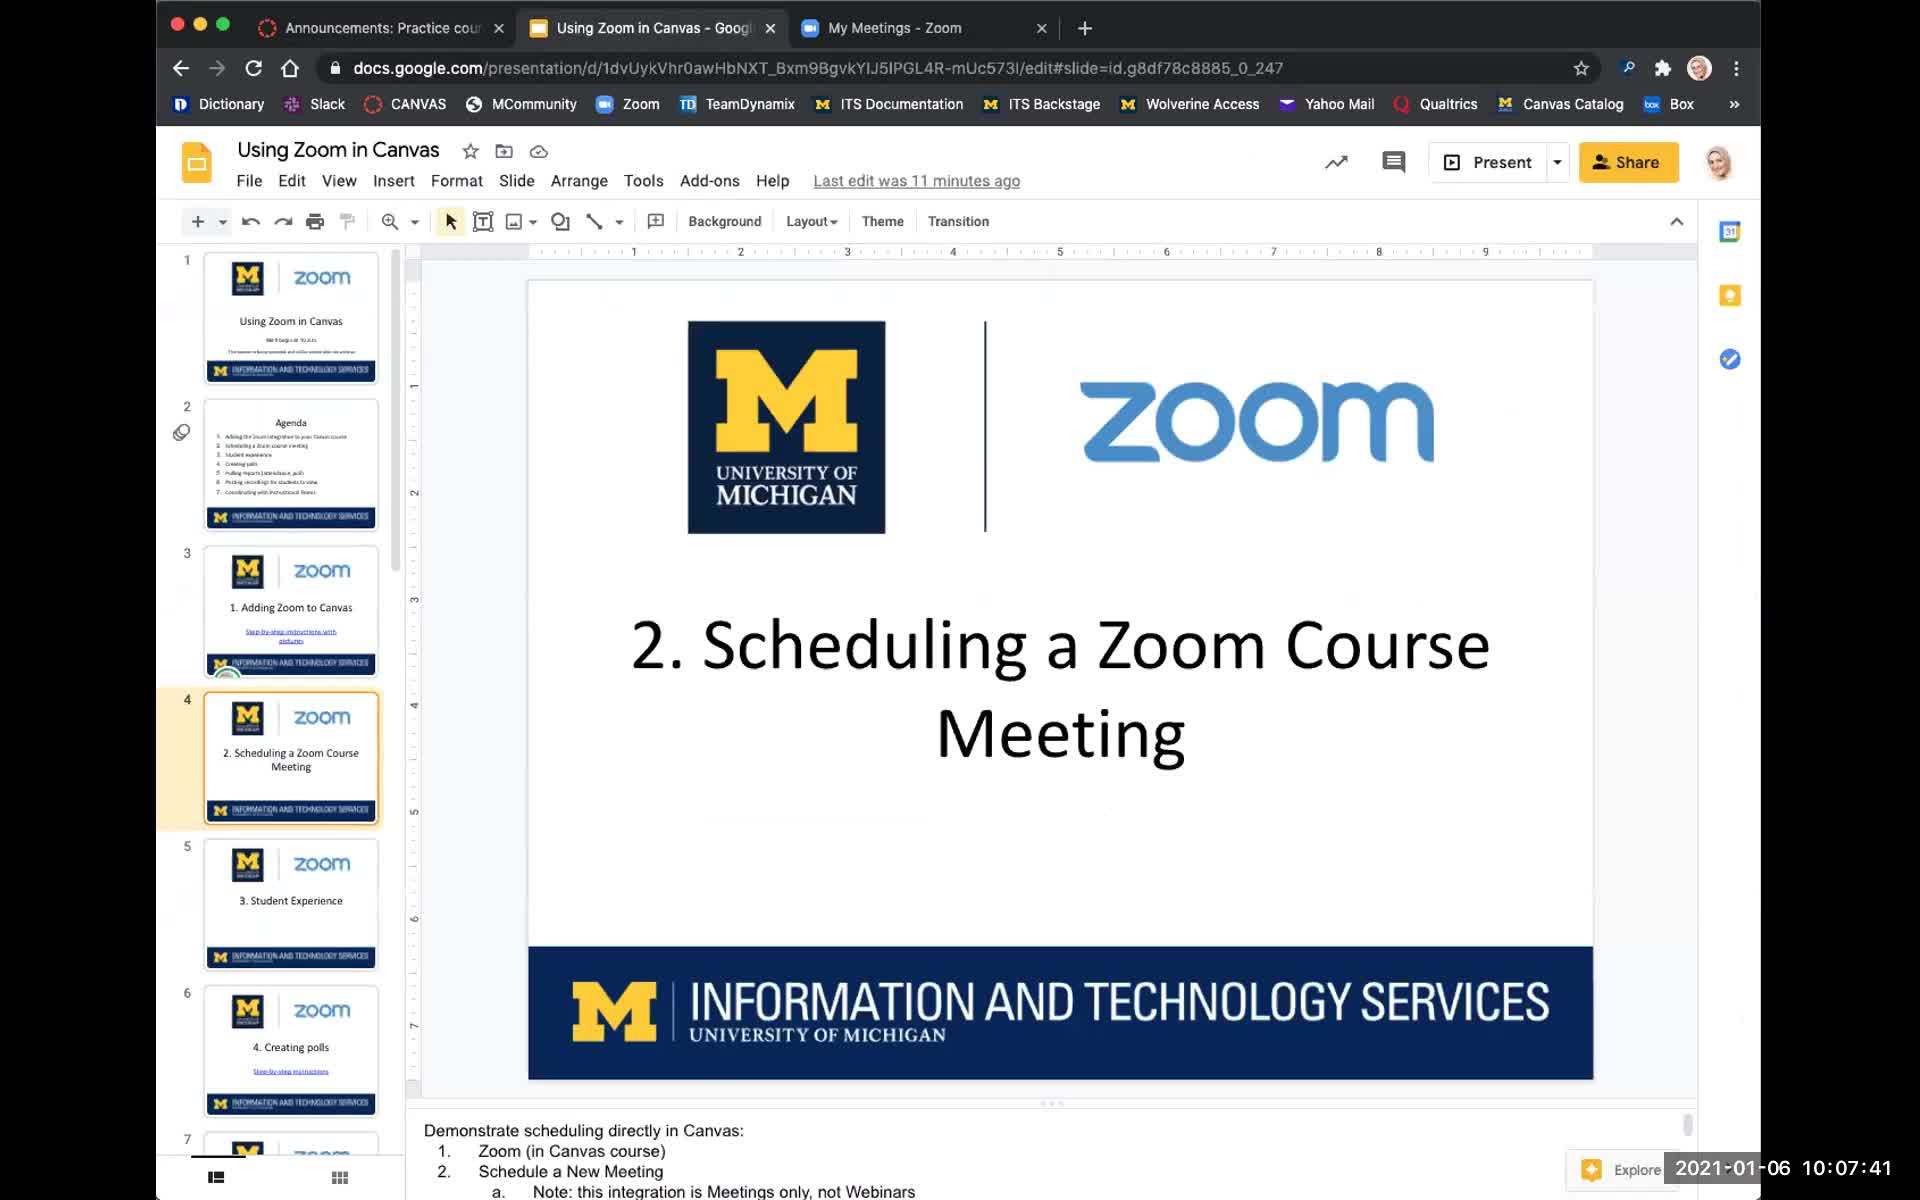The width and height of the screenshot is (1920, 1200).
Task: Select the Student Experience slide thumbnail
Action: click(x=291, y=904)
